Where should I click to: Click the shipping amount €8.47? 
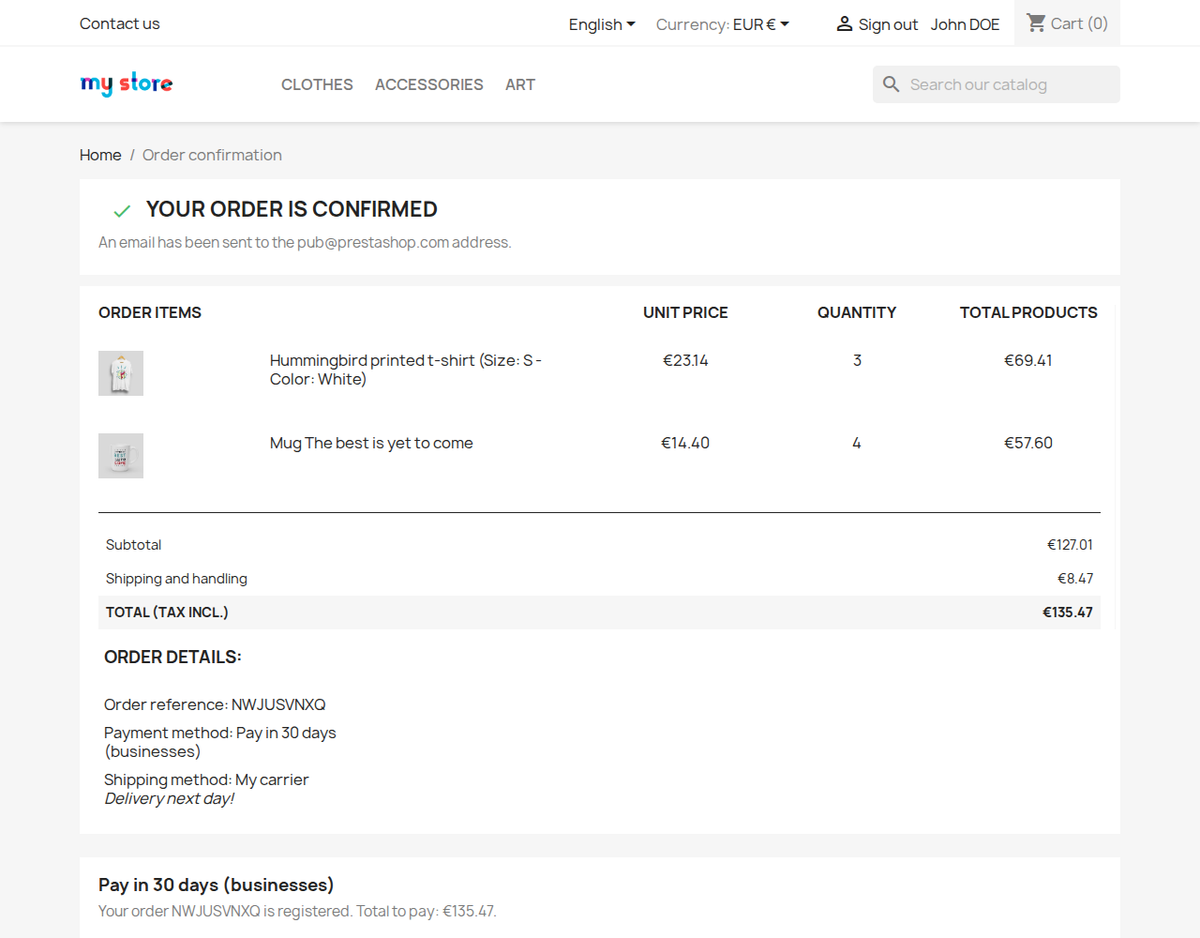tap(1075, 578)
